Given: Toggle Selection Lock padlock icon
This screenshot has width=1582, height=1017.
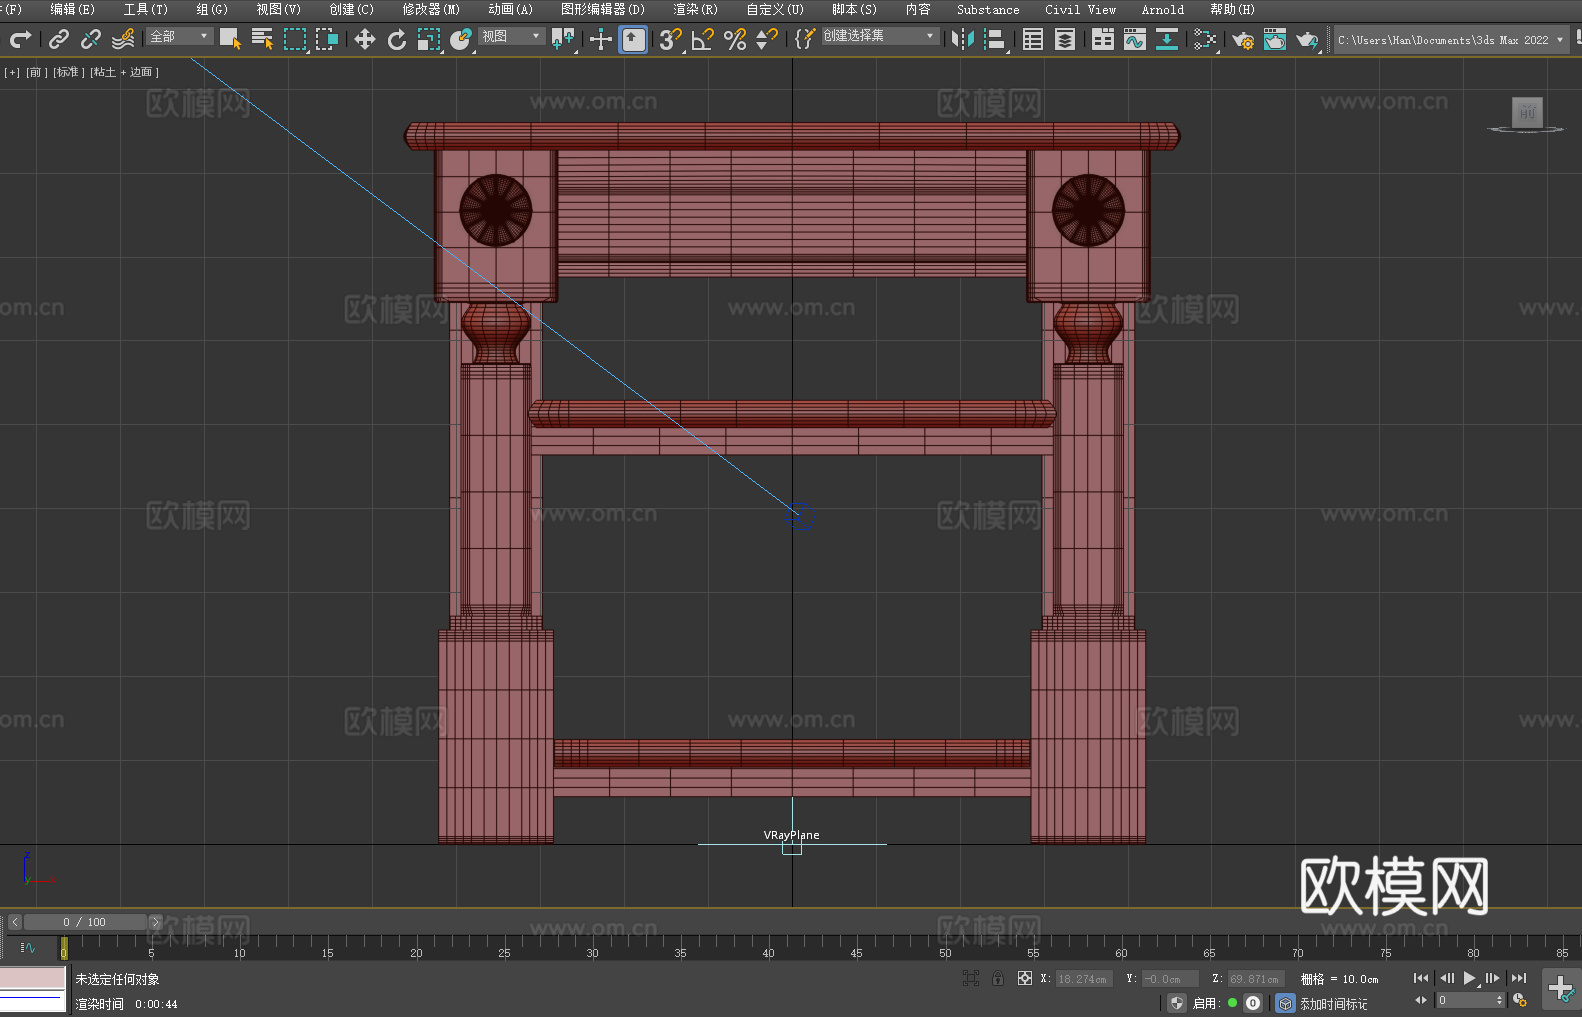Looking at the screenshot, I should click(x=998, y=978).
